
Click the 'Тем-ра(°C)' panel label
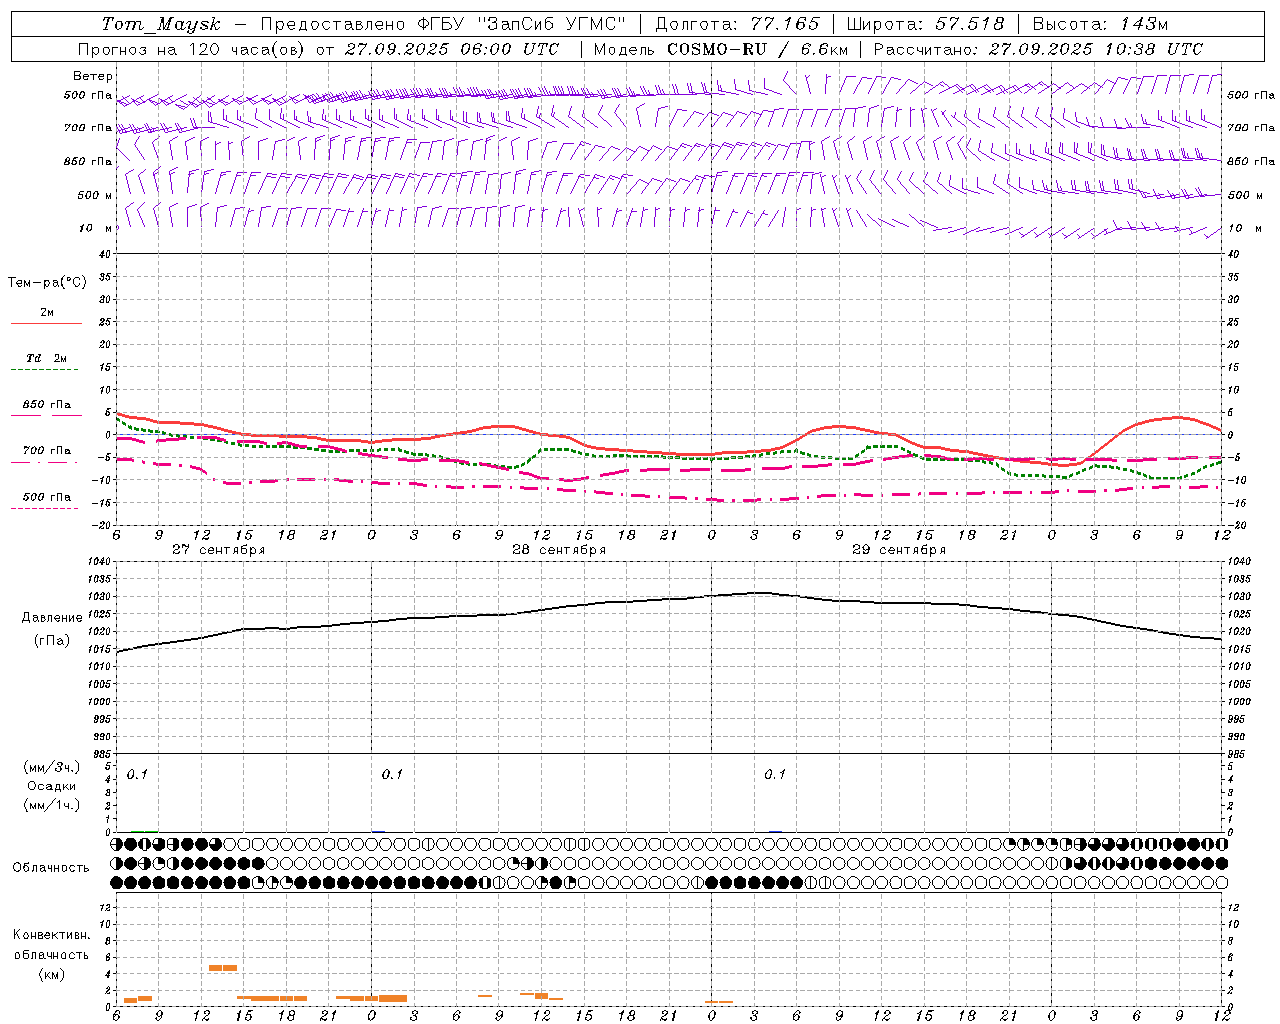47,283
